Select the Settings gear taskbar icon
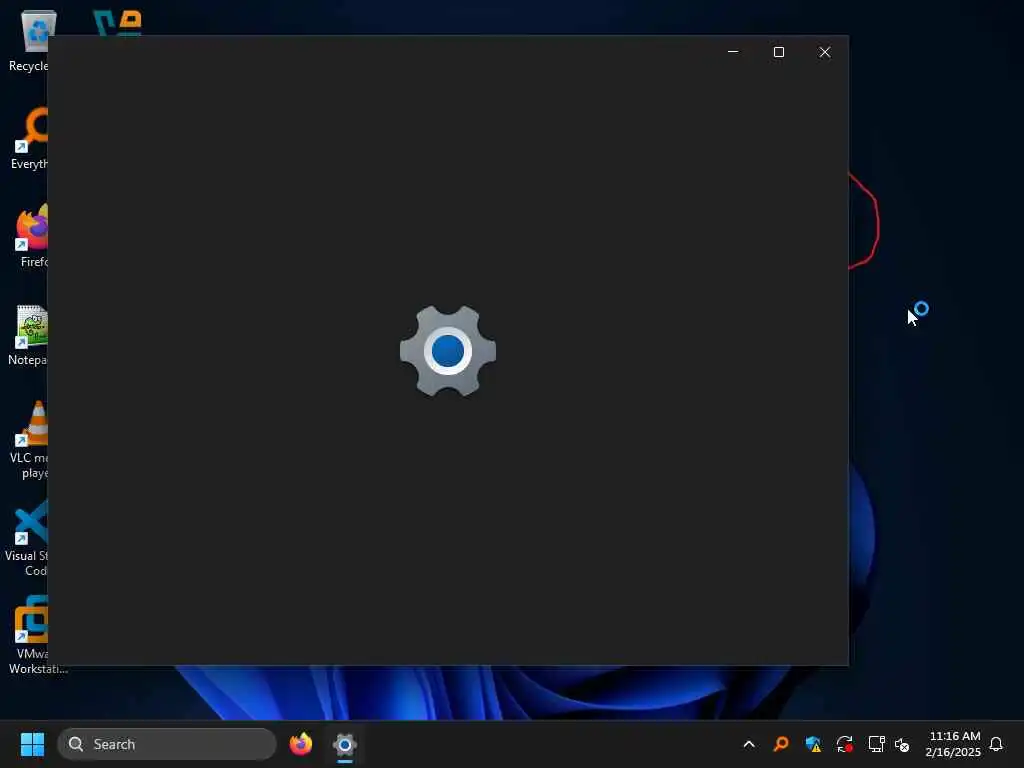Image resolution: width=1024 pixels, height=768 pixels. [x=345, y=744]
